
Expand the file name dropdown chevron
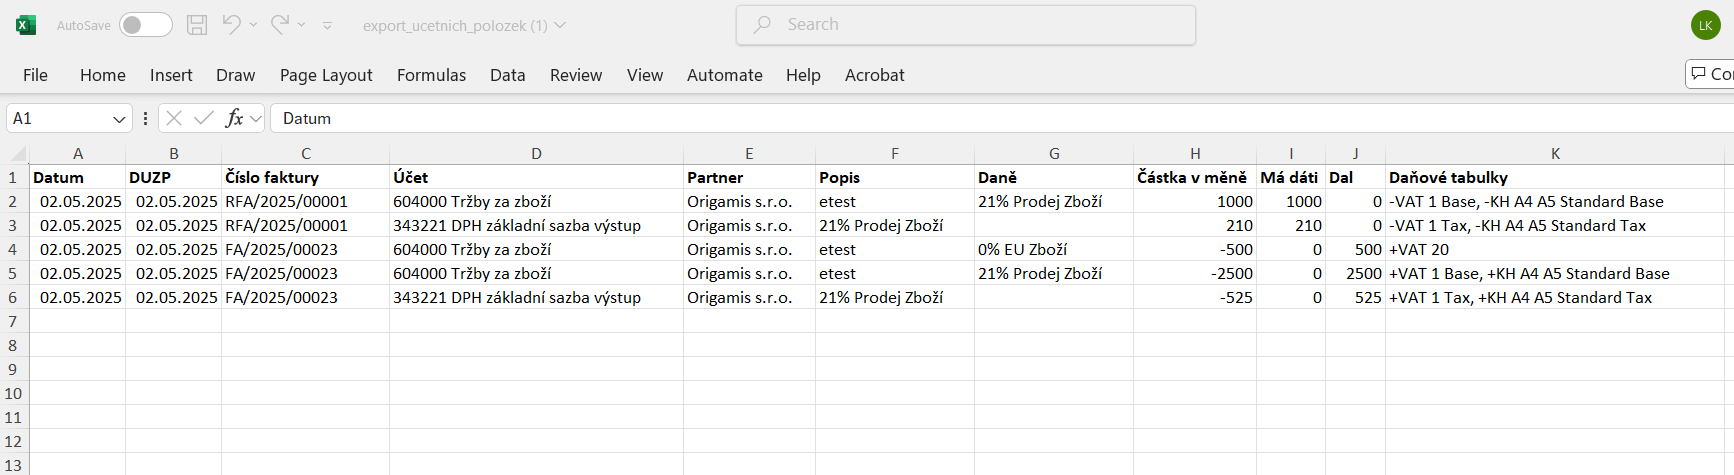pos(560,25)
